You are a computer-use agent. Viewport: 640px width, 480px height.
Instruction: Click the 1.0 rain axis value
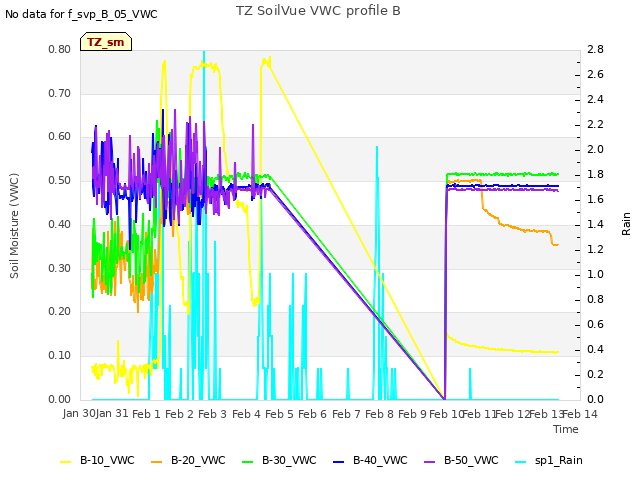pos(596,274)
